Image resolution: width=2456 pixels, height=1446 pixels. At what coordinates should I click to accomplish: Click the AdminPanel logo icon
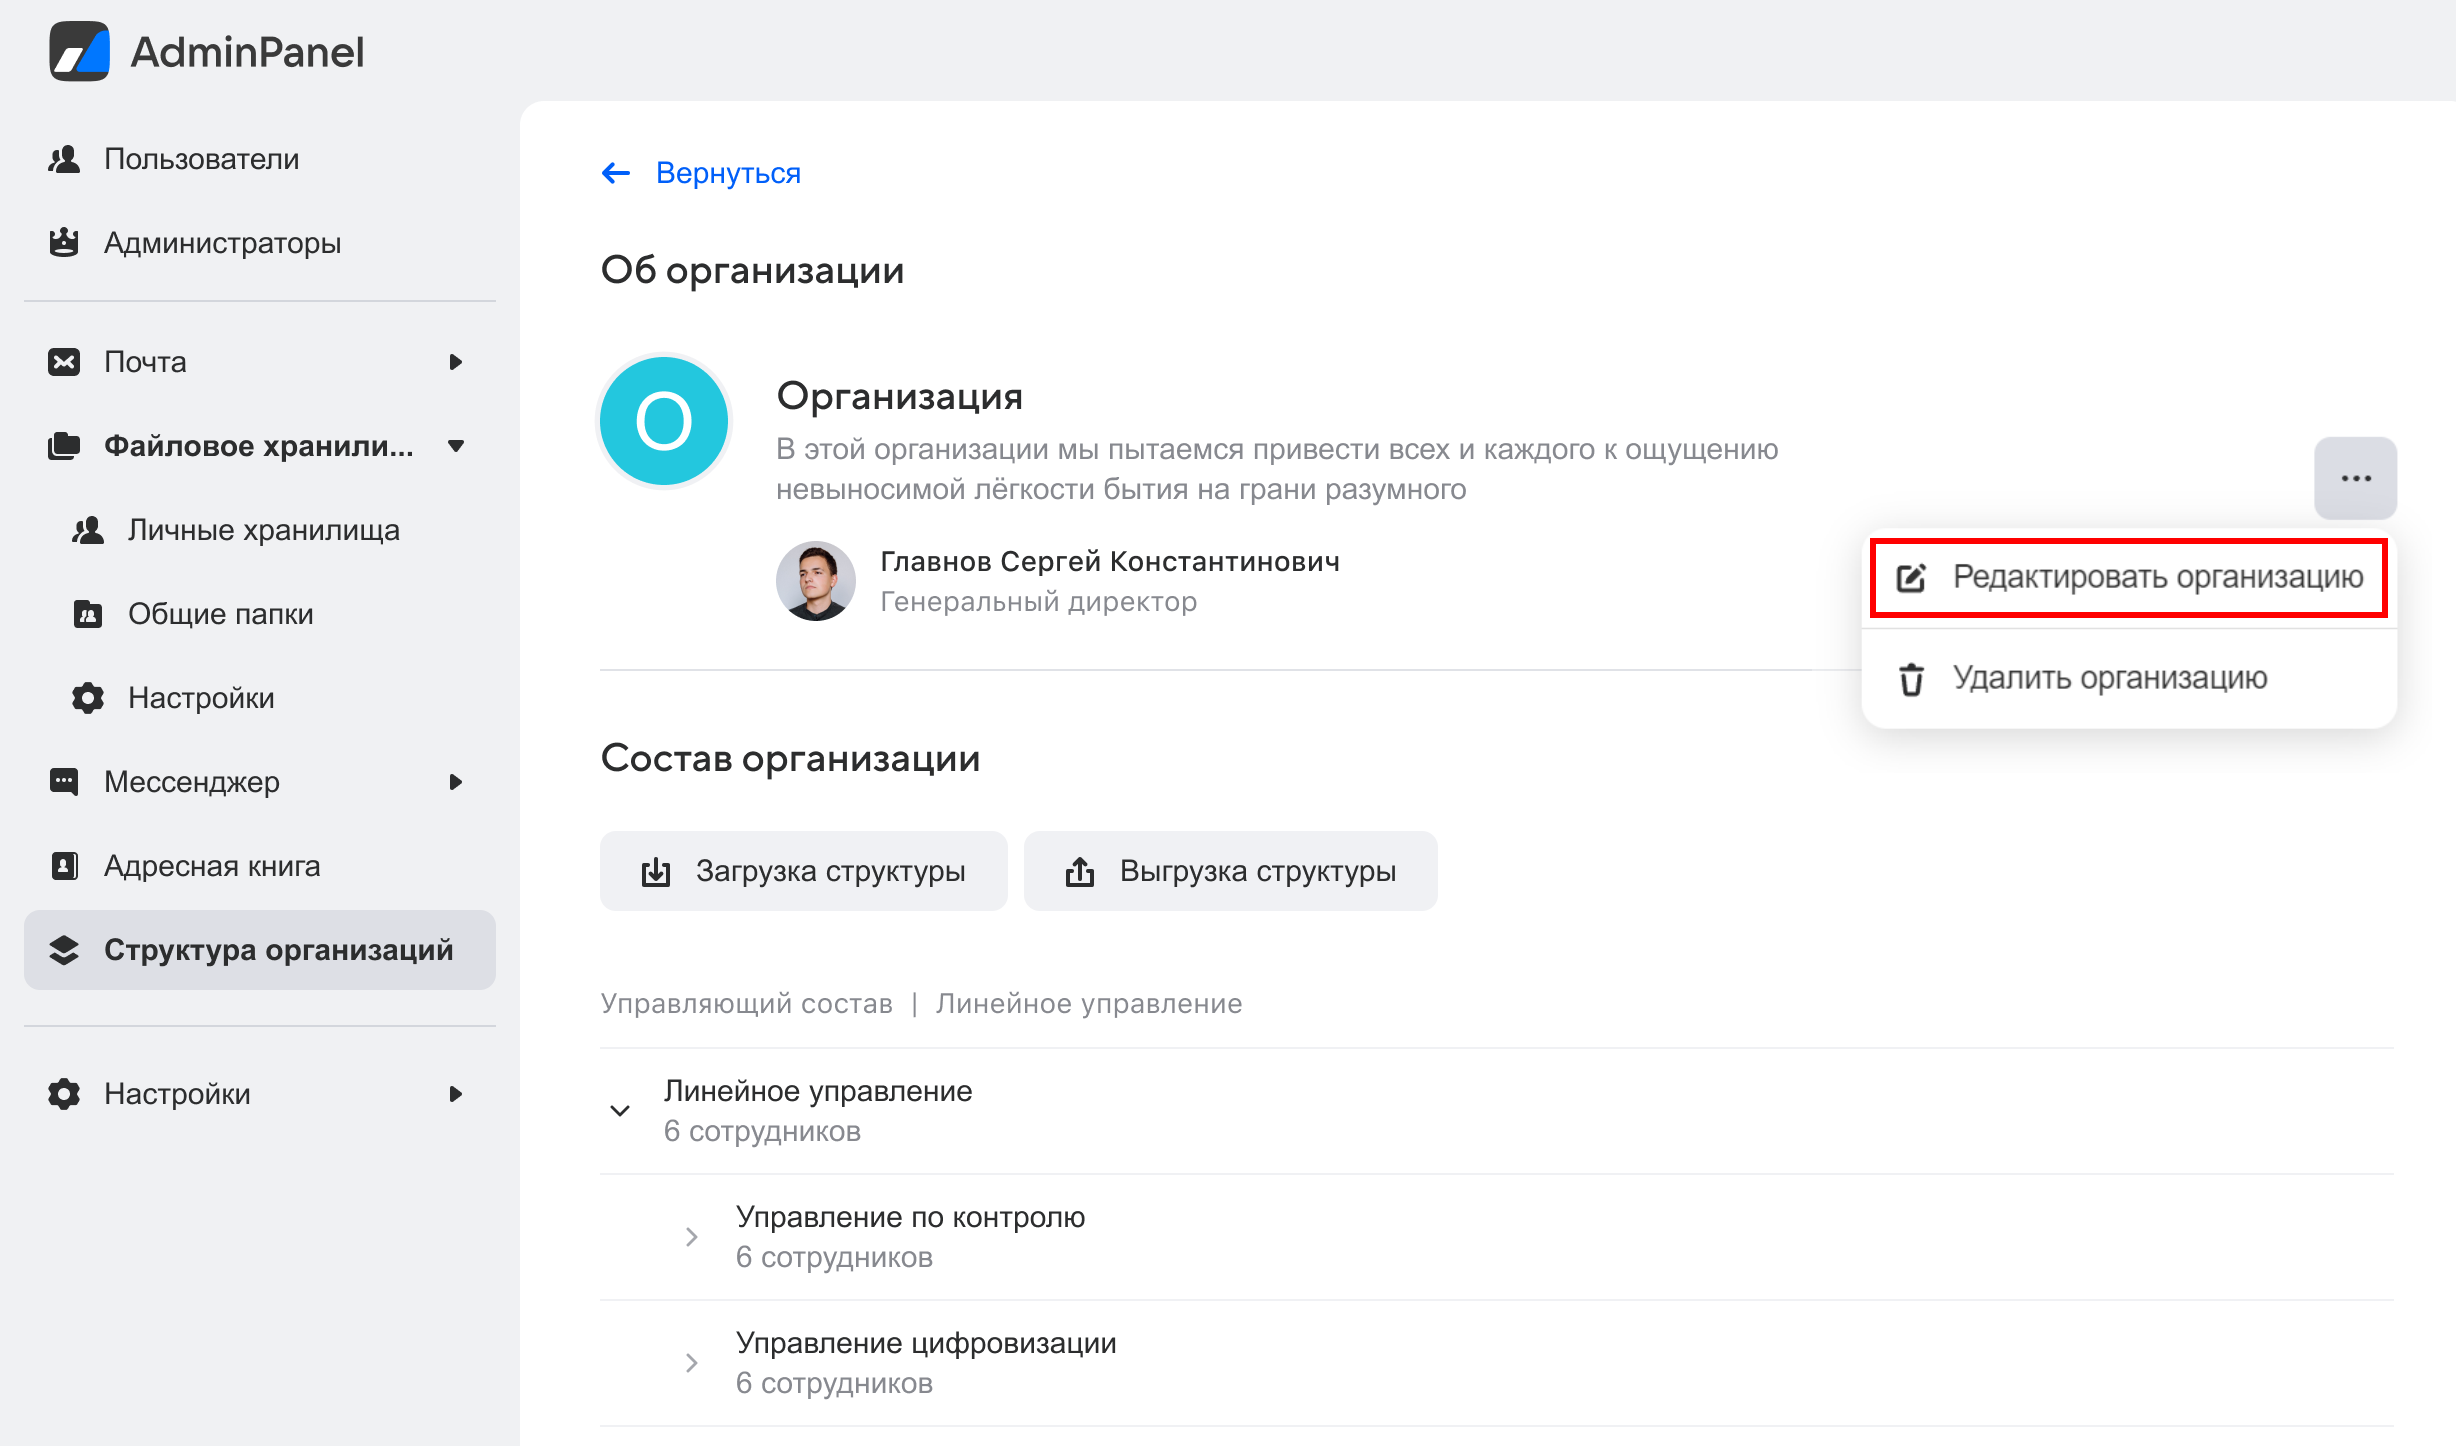(79, 51)
